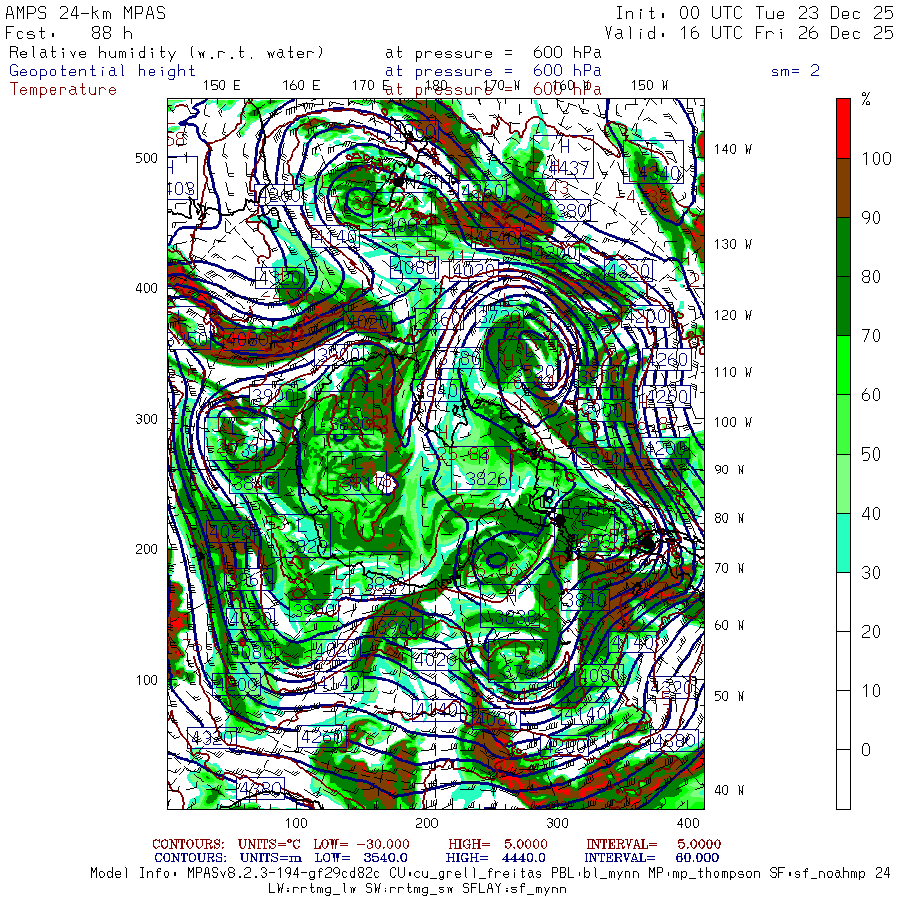Click the red top segment of humidity color bar

click(843, 129)
